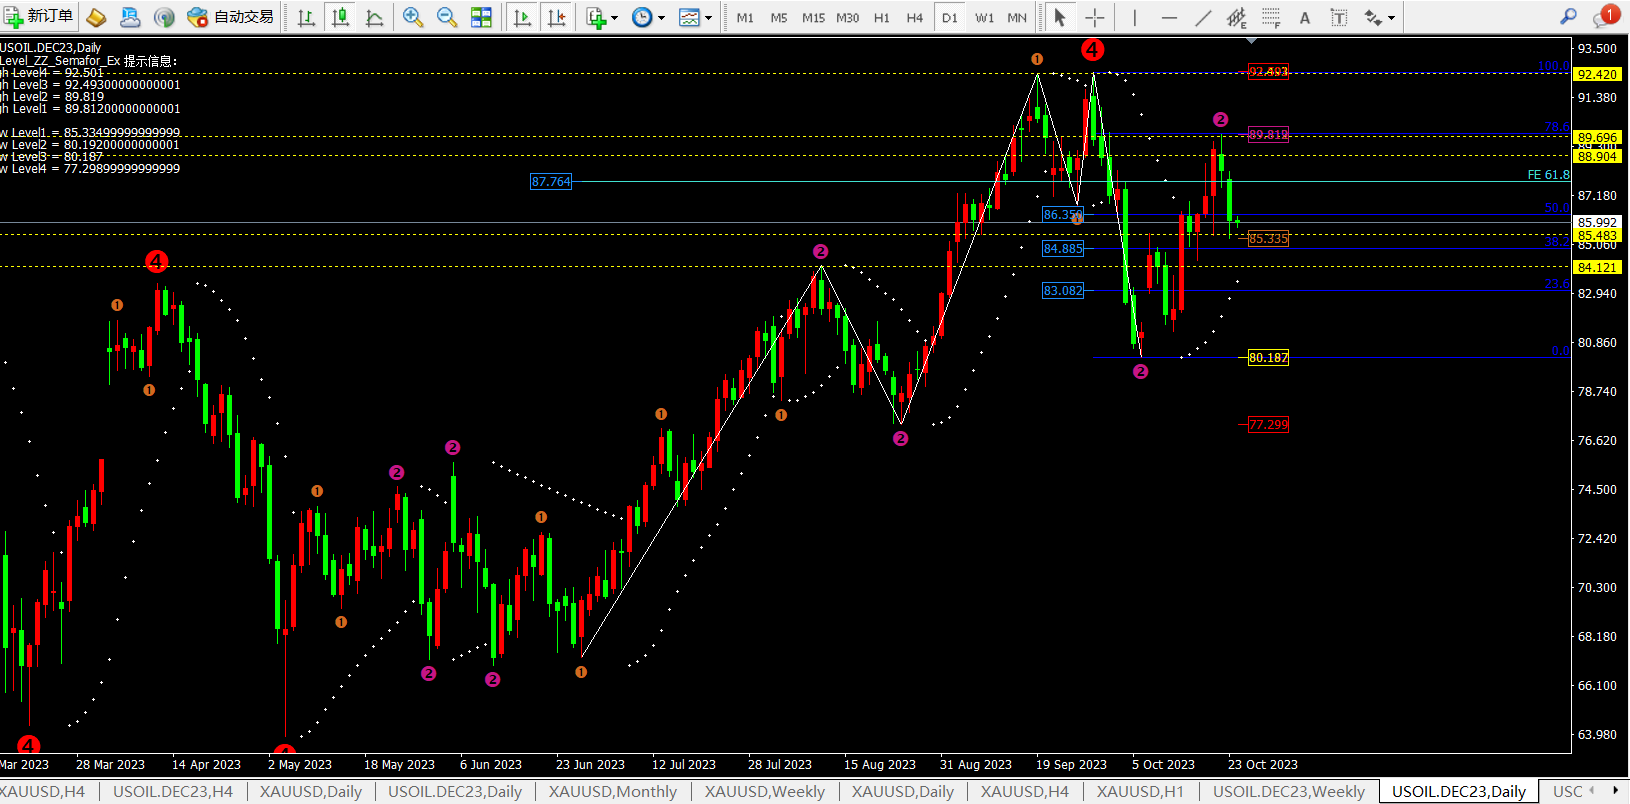The width and height of the screenshot is (1630, 804).
Task: Click the 77.299 red level label
Action: coord(1268,424)
